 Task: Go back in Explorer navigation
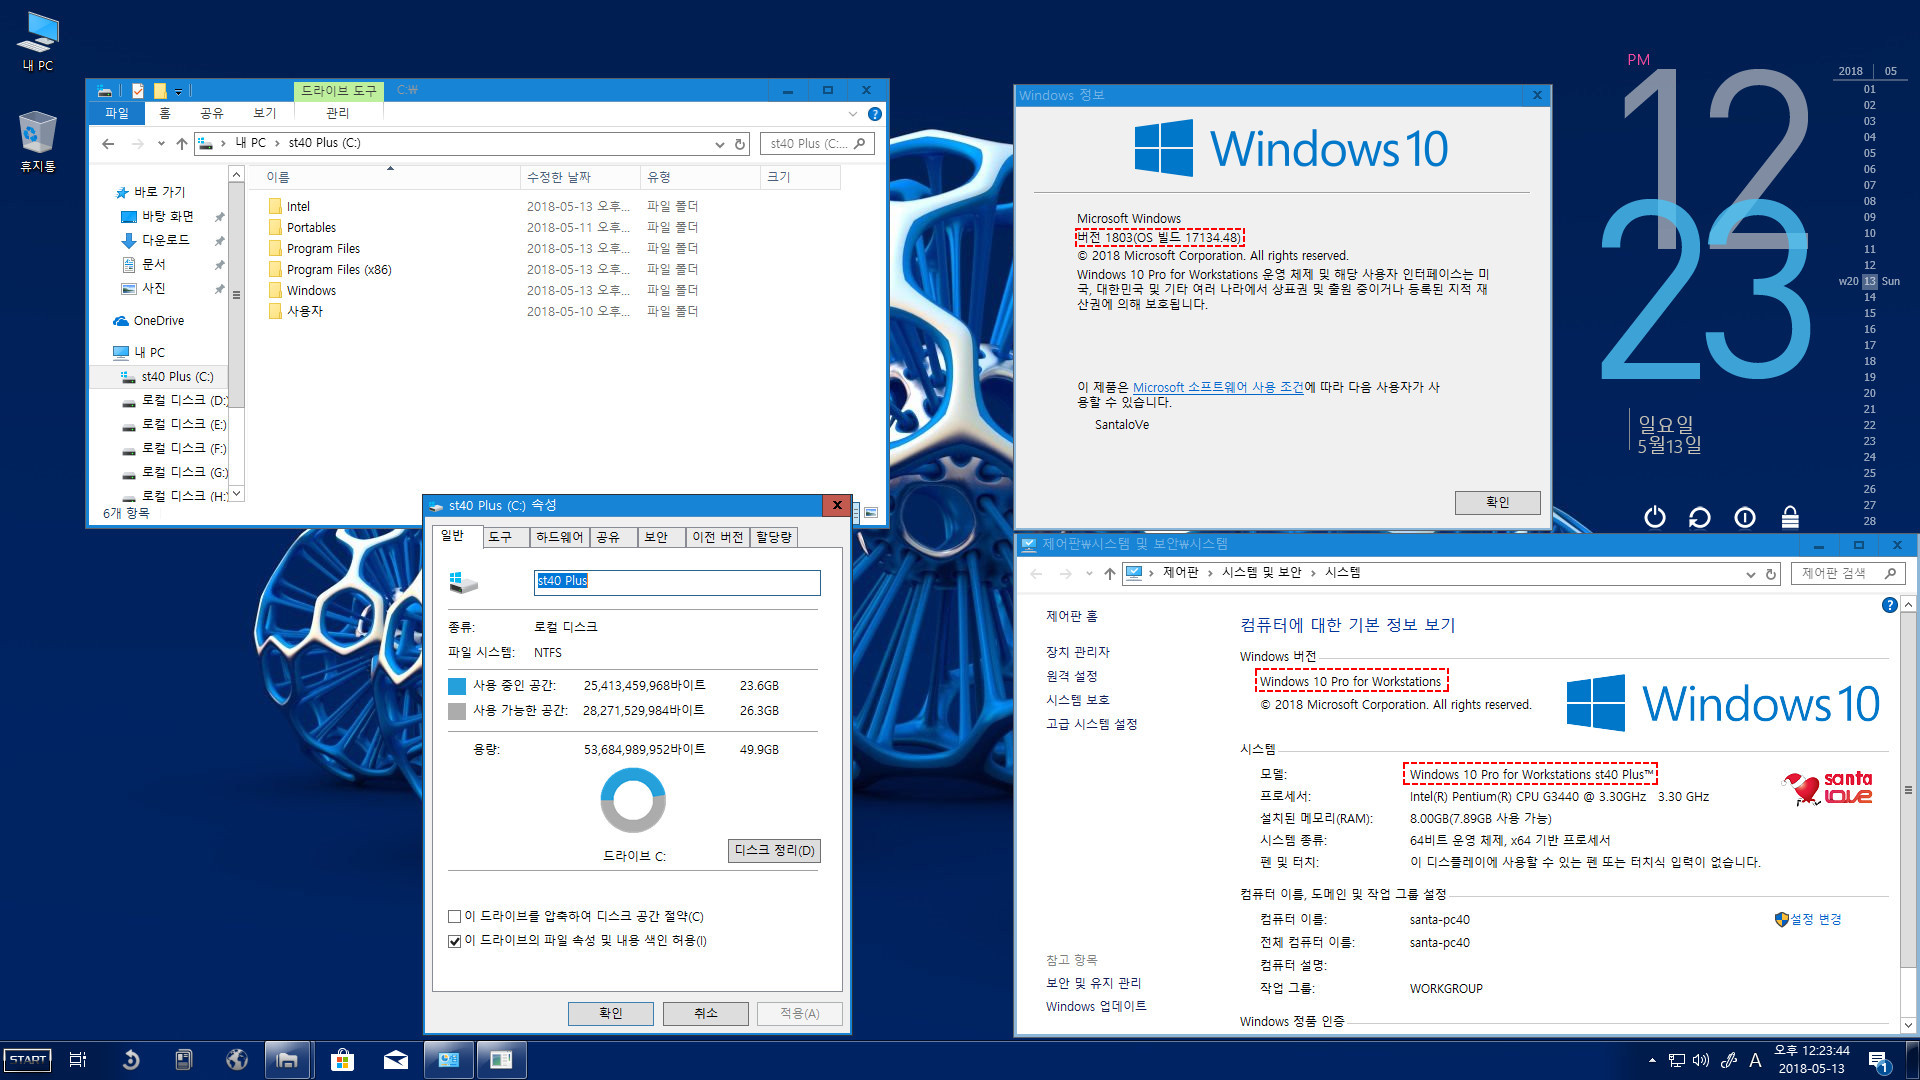[108, 144]
